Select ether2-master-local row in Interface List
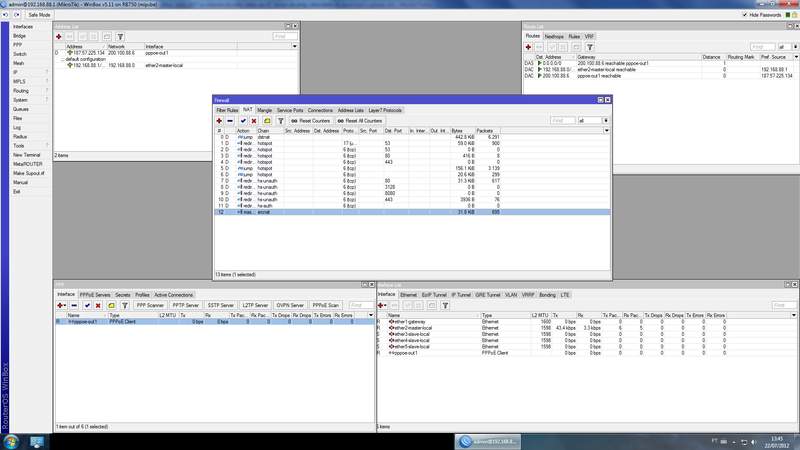The width and height of the screenshot is (800, 450). [x=587, y=328]
